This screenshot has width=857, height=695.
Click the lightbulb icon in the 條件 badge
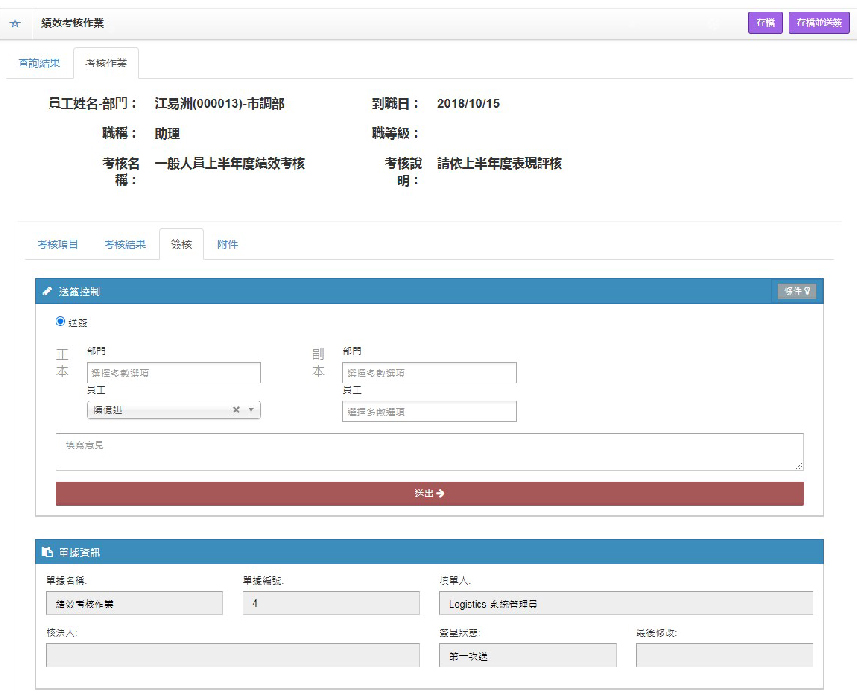(x=807, y=291)
